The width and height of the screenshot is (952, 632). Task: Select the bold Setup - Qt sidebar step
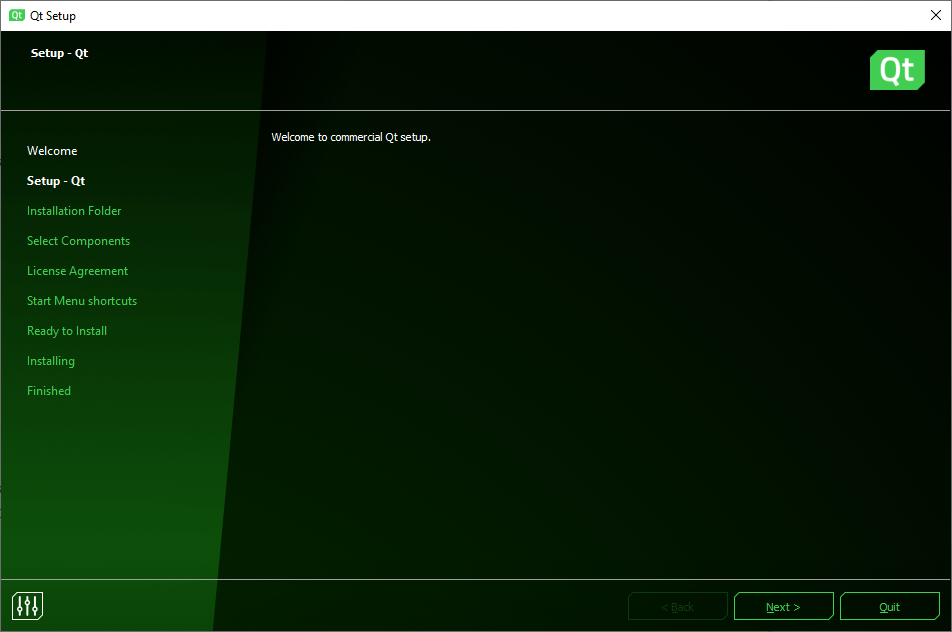click(x=56, y=181)
